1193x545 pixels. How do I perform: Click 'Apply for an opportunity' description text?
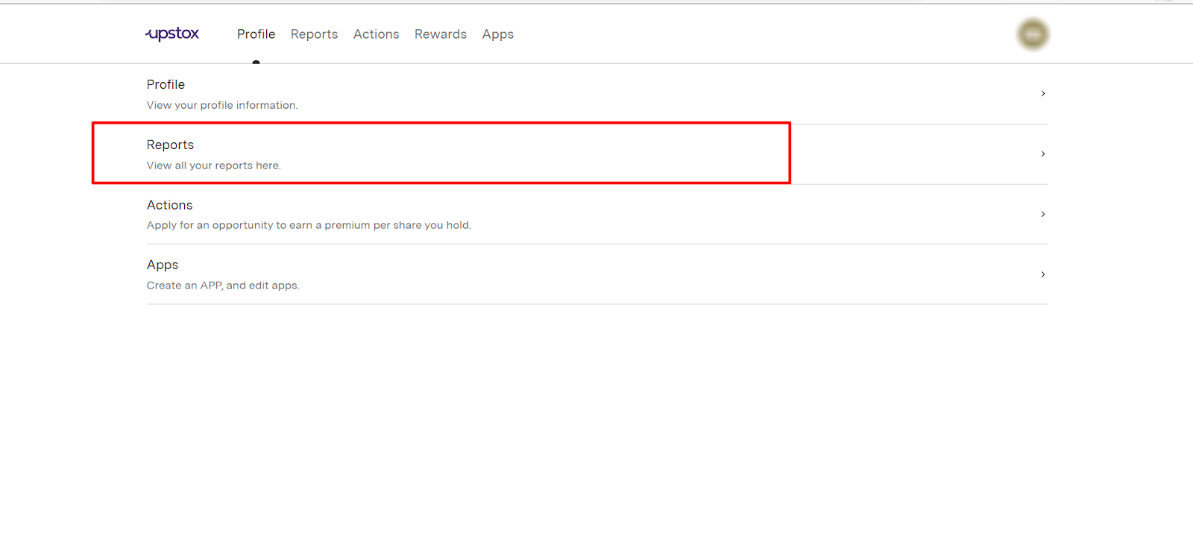point(308,226)
